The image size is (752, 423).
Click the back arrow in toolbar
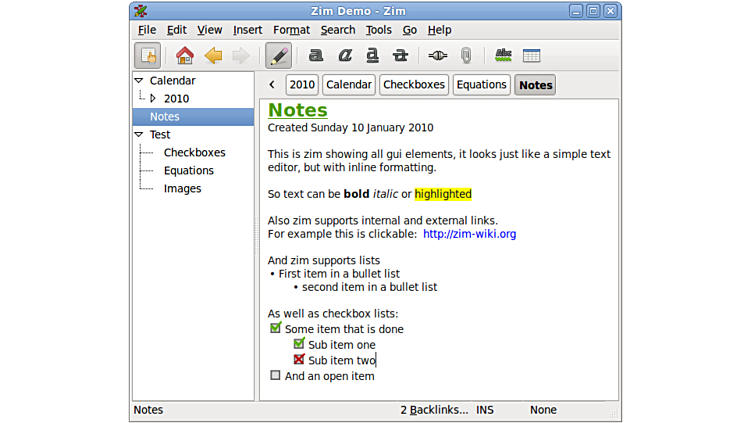click(x=213, y=56)
